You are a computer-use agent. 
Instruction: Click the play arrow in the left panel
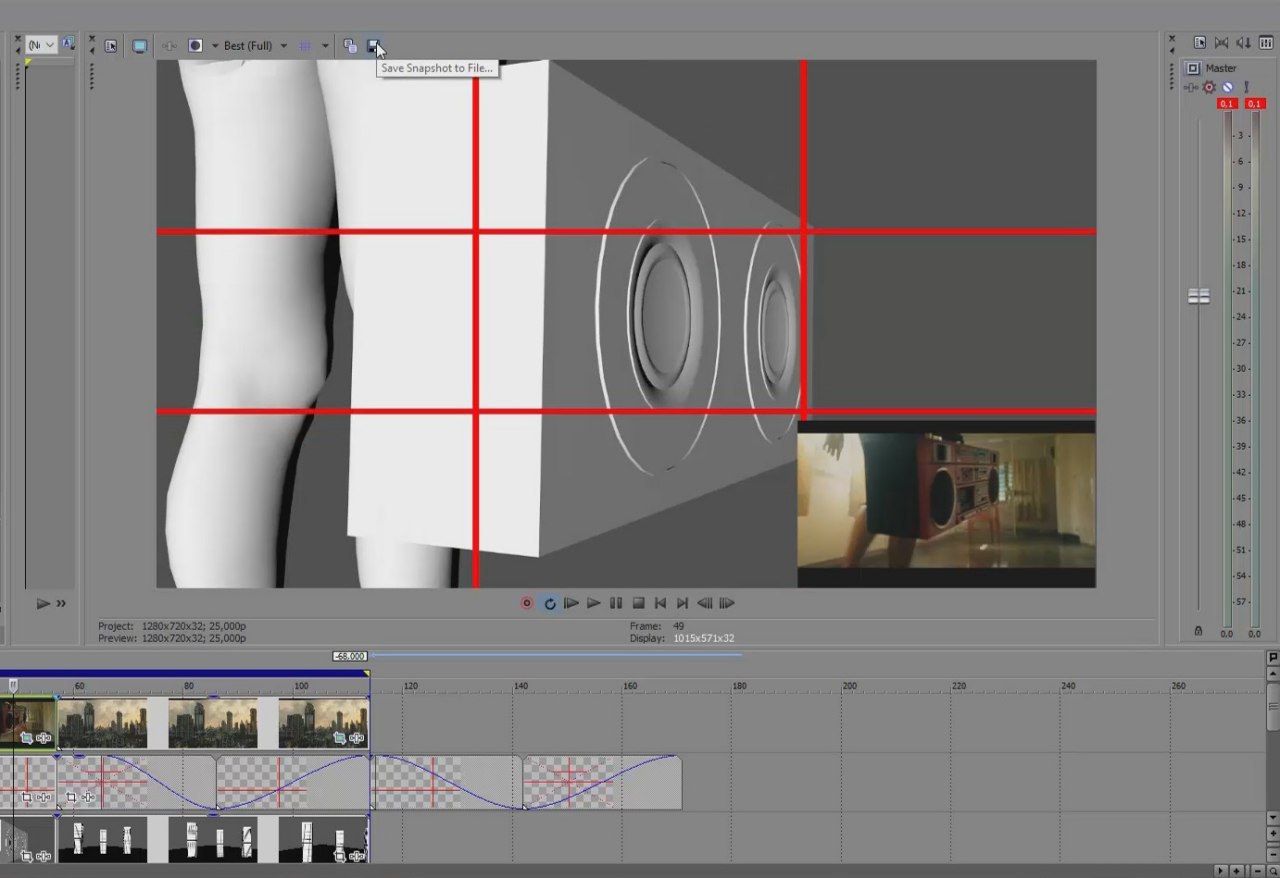point(43,603)
